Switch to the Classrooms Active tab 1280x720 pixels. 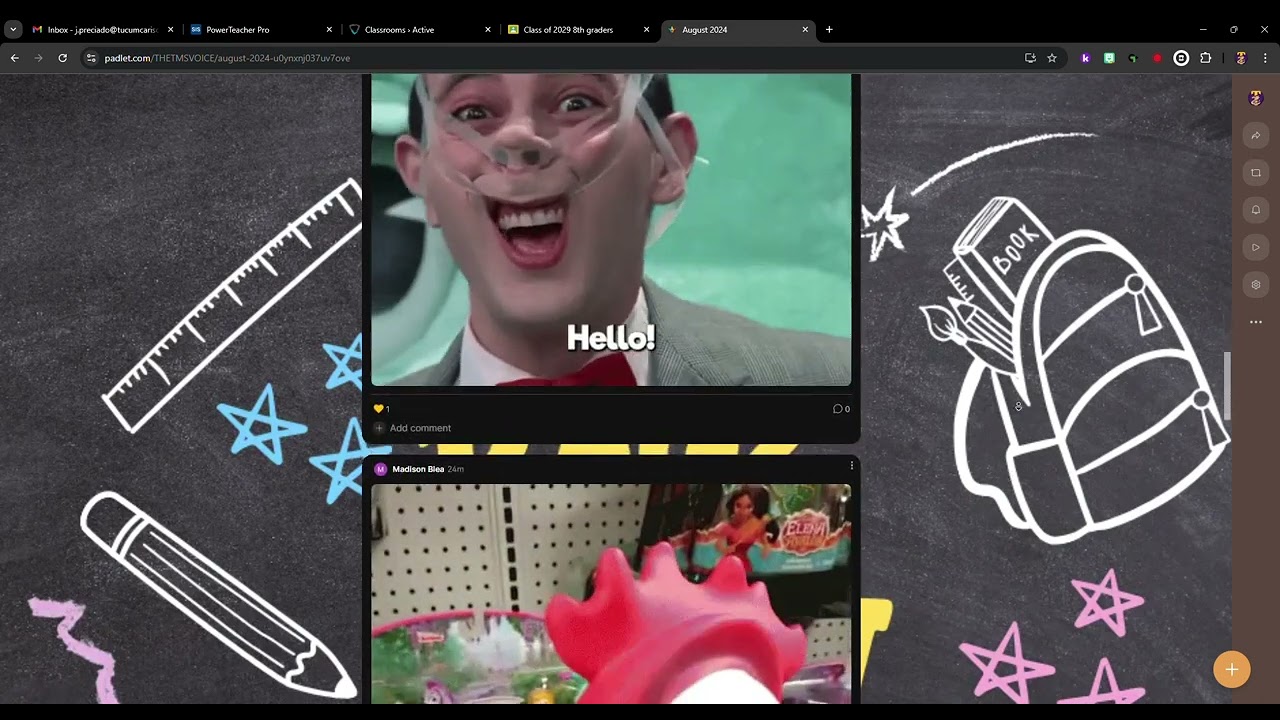pos(418,30)
